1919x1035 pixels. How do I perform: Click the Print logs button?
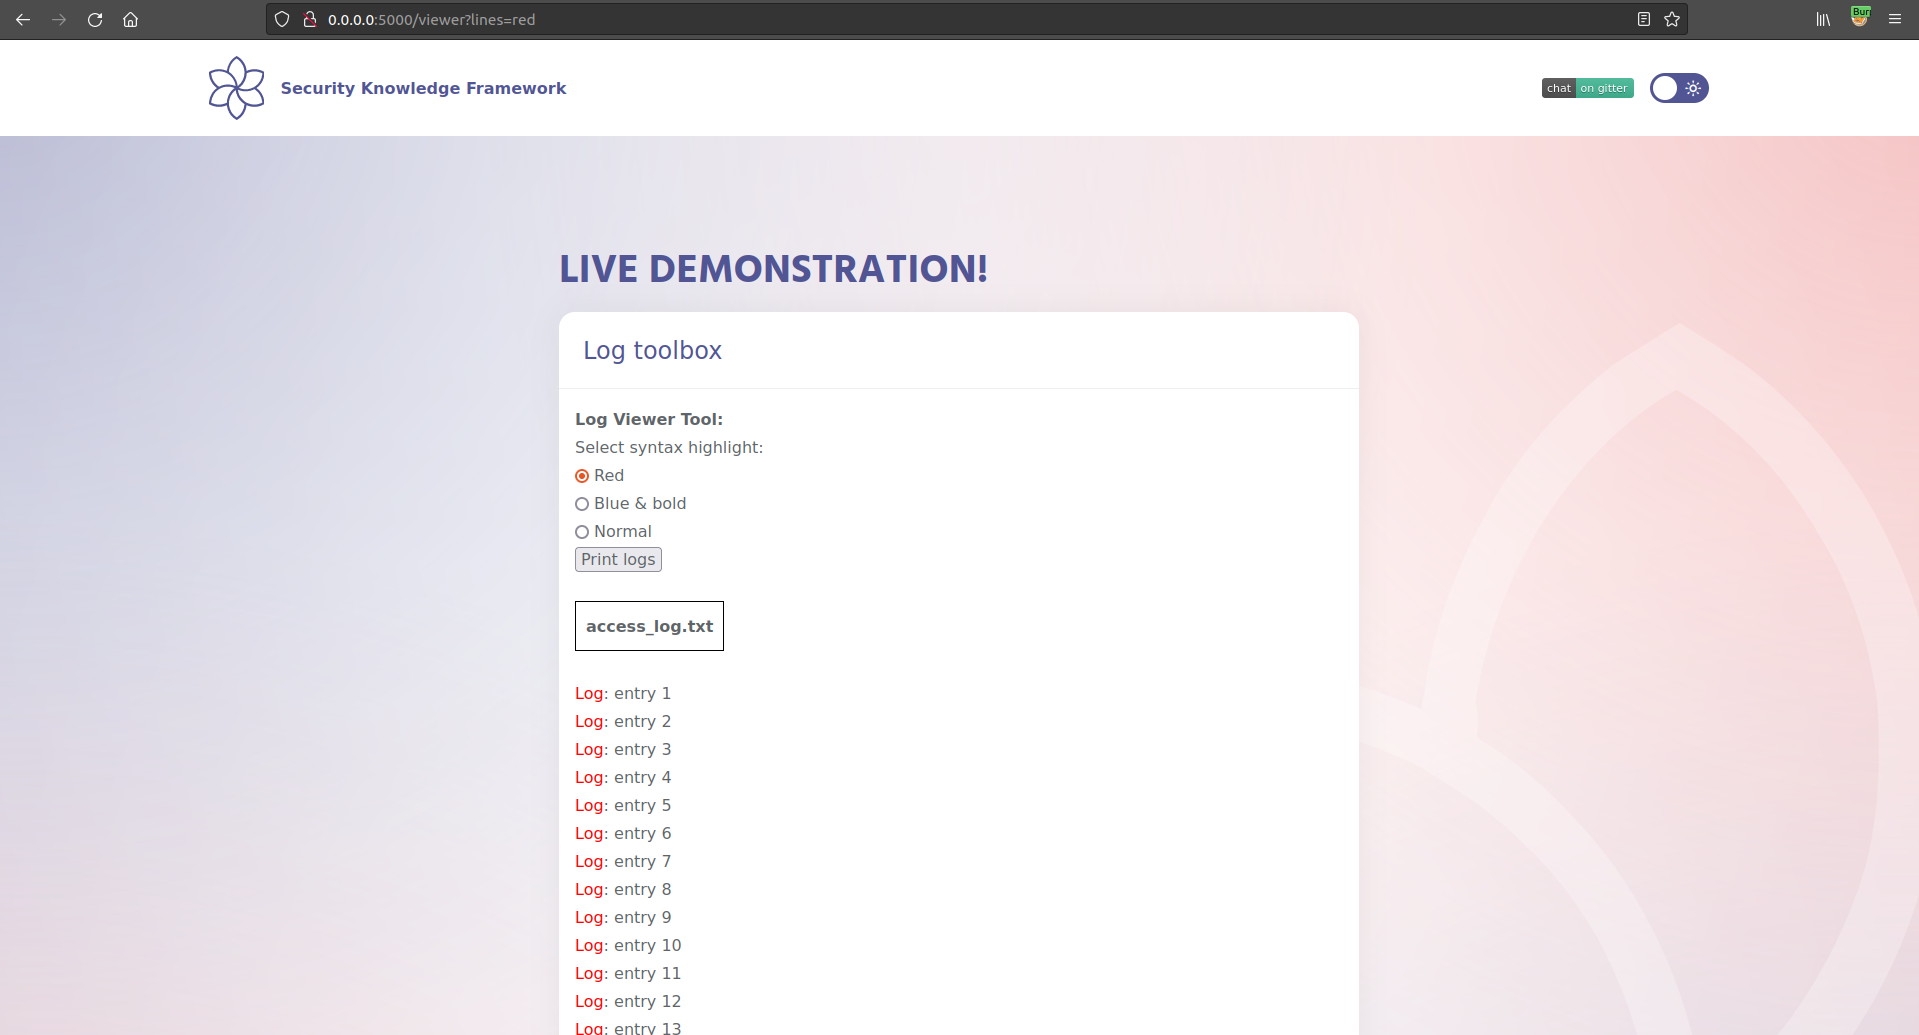(x=618, y=560)
